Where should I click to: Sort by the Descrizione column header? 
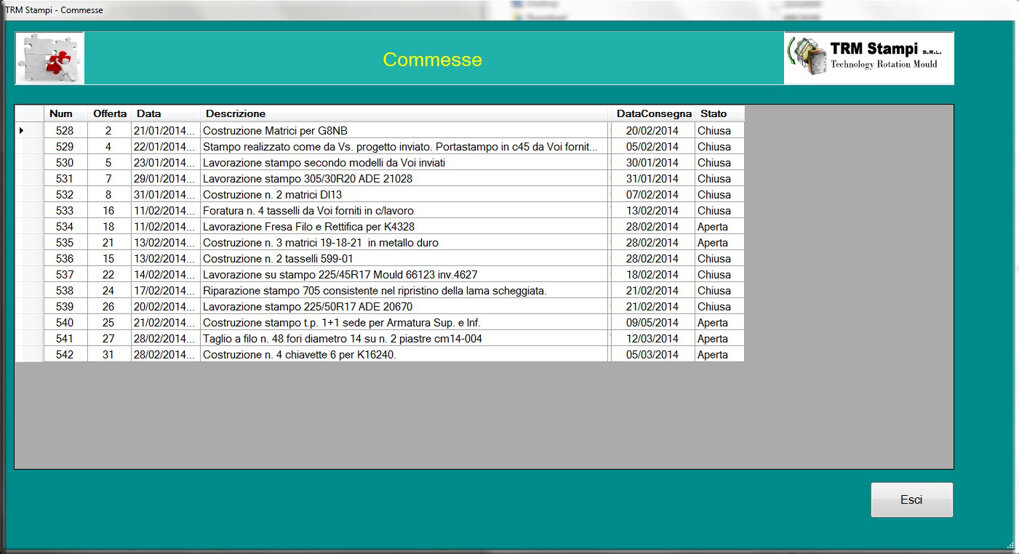[x=406, y=113]
